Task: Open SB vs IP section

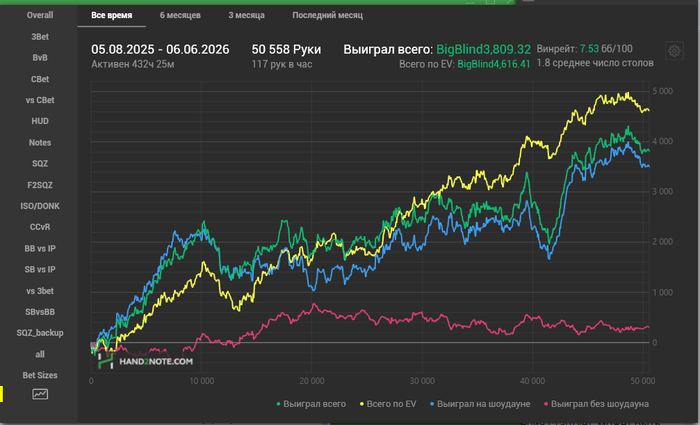Action: [x=40, y=269]
